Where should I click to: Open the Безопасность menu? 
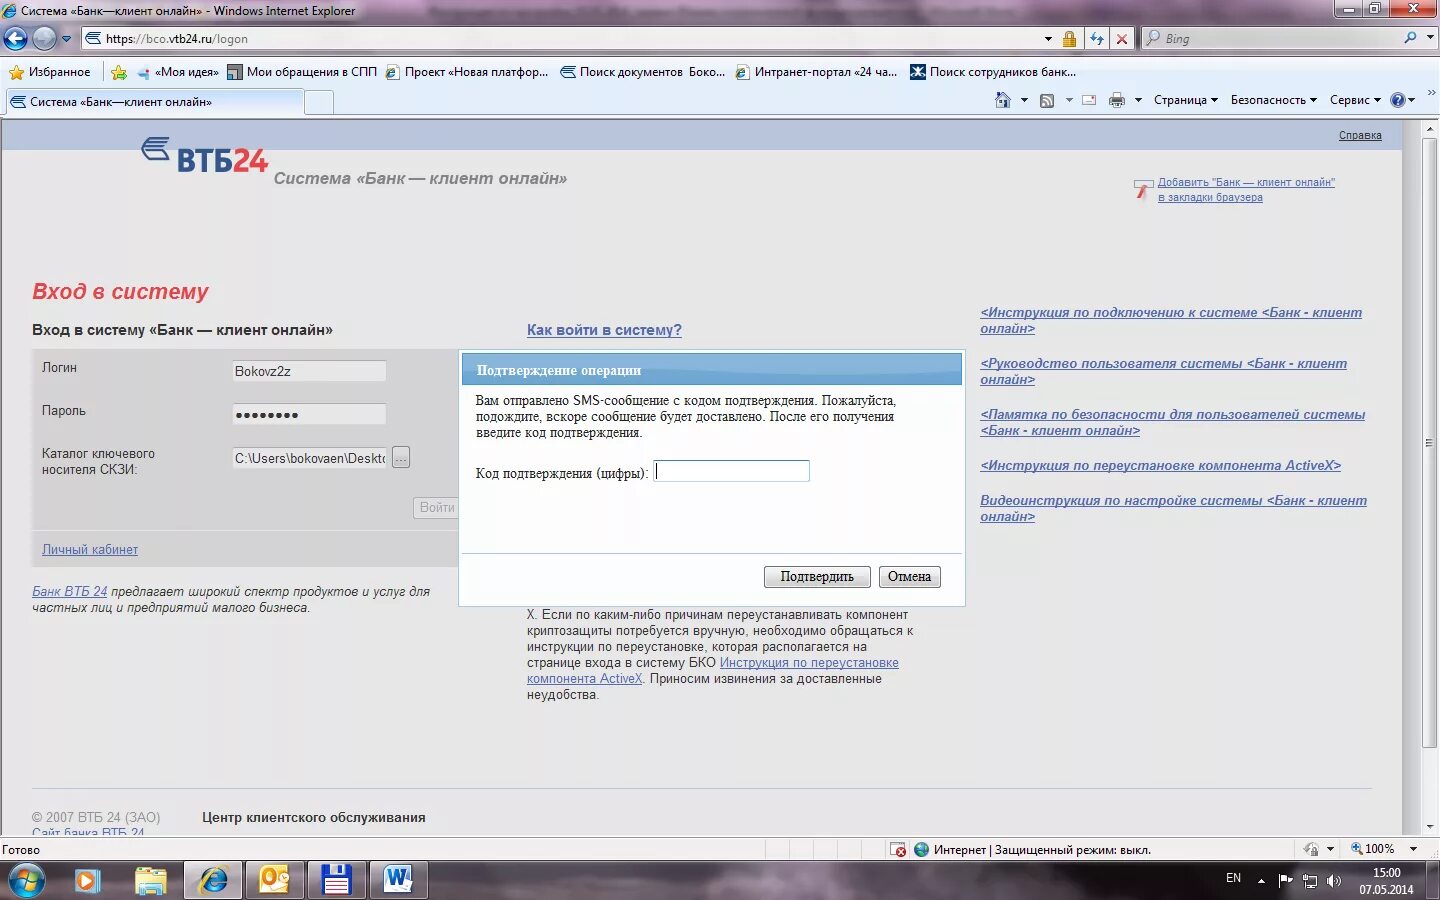(x=1273, y=100)
